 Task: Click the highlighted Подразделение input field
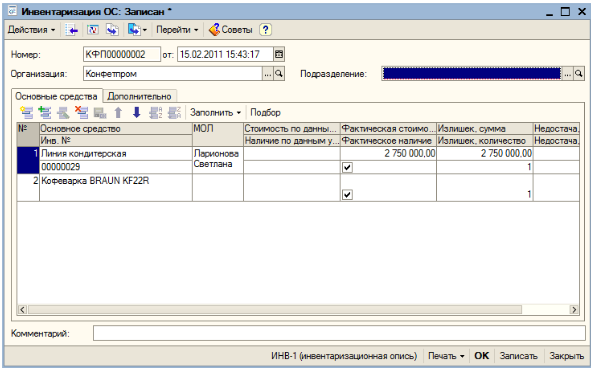pyautogui.click(x=472, y=74)
